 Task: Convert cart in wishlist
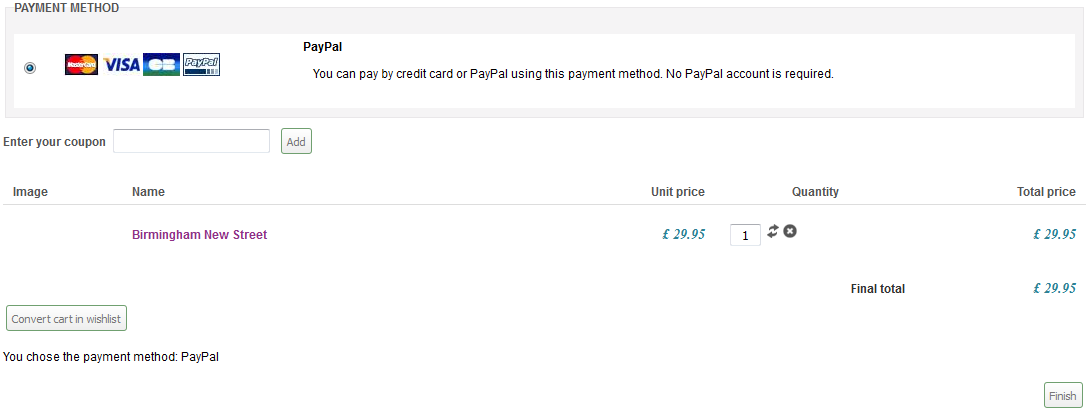point(67,318)
